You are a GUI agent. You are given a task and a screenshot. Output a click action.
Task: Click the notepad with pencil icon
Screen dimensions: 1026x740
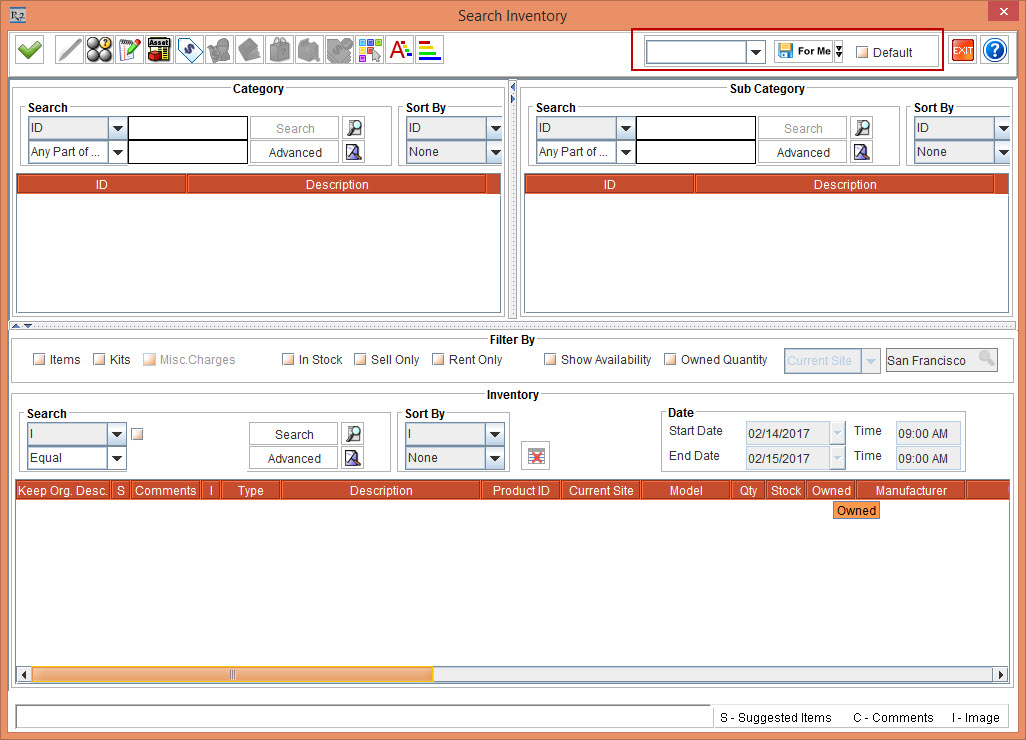[x=129, y=50]
